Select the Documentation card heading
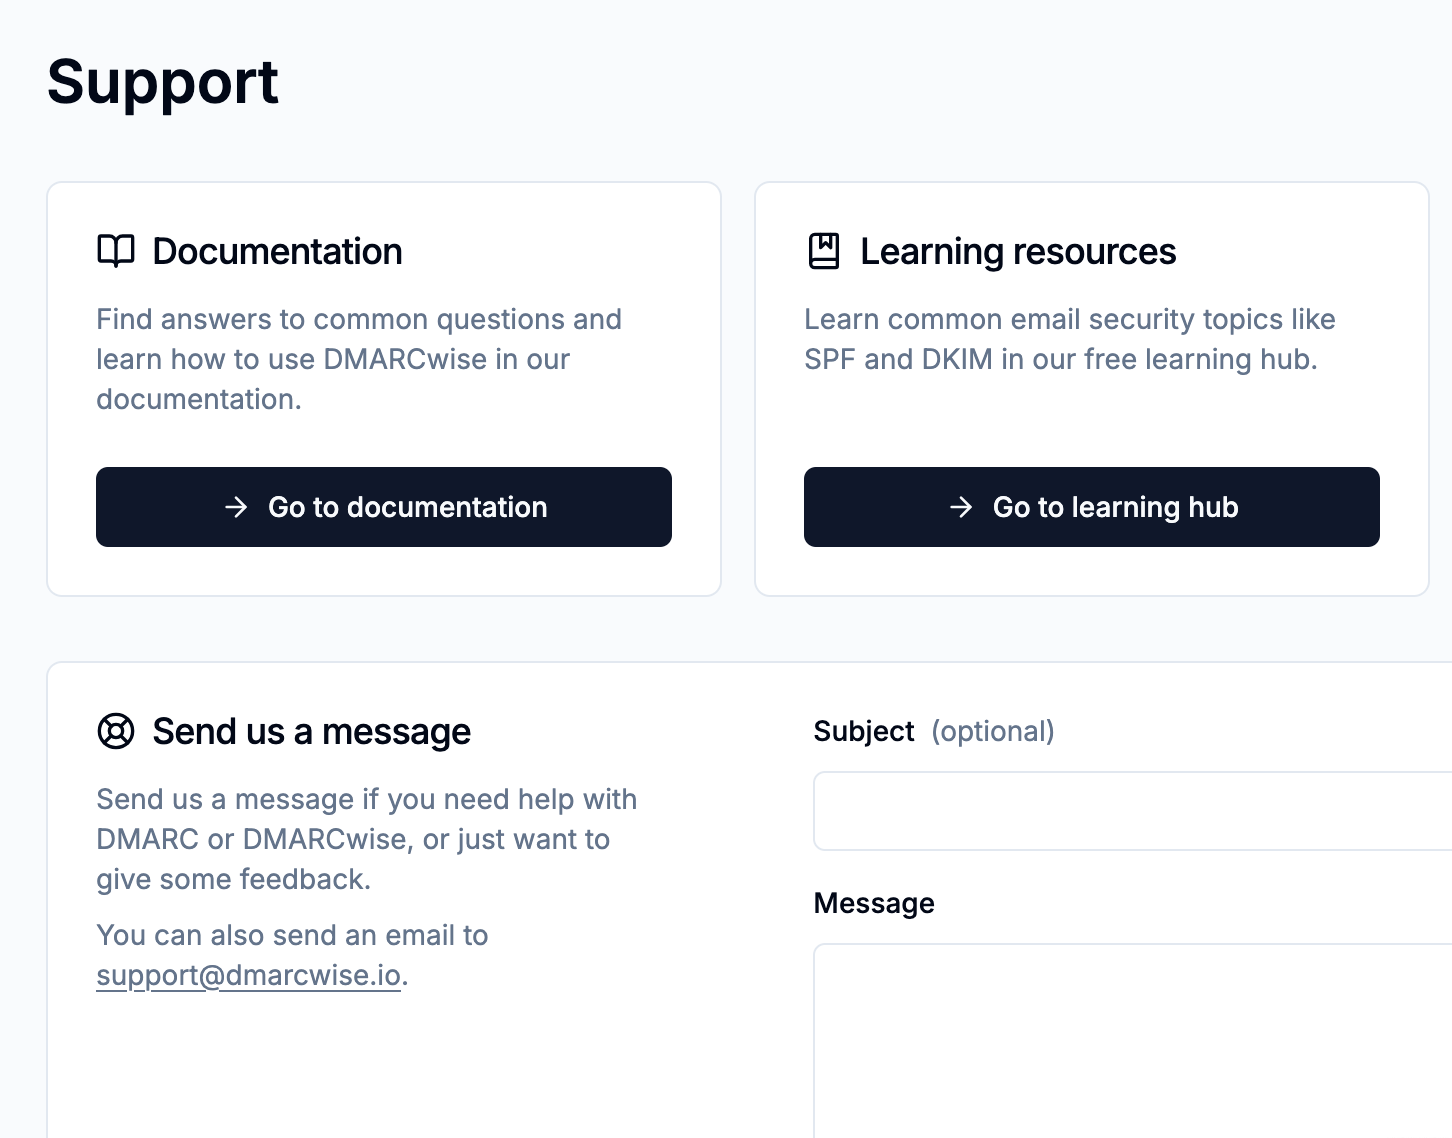The image size is (1452, 1138). click(277, 251)
